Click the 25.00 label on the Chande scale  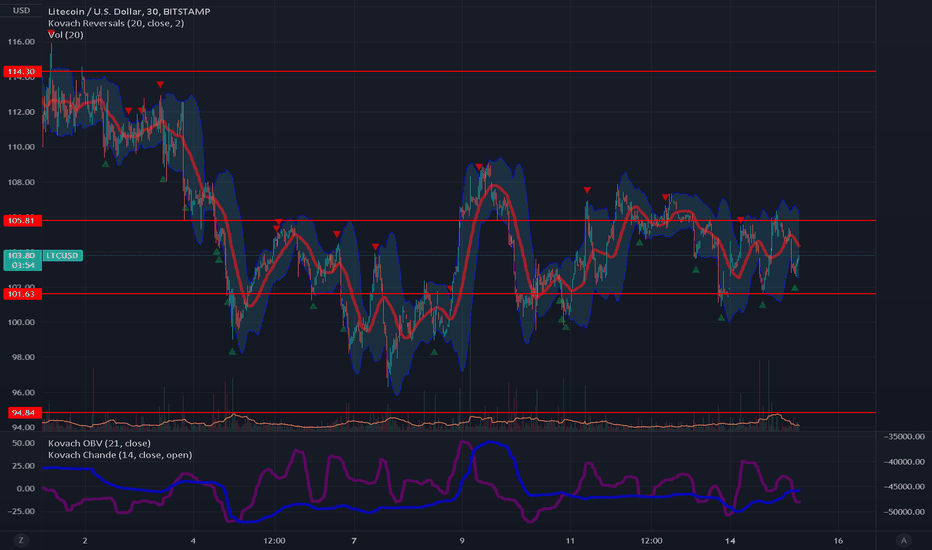[24, 466]
